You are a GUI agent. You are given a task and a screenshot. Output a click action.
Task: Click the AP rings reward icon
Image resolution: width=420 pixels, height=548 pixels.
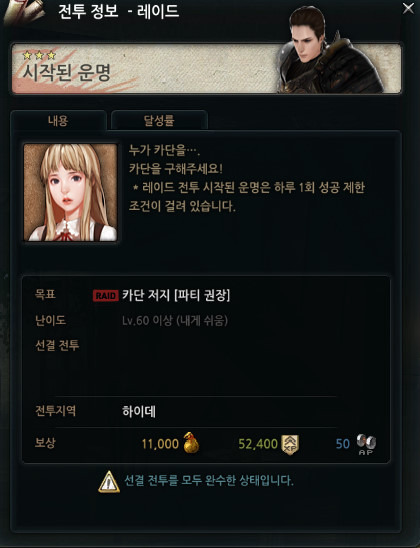366,444
